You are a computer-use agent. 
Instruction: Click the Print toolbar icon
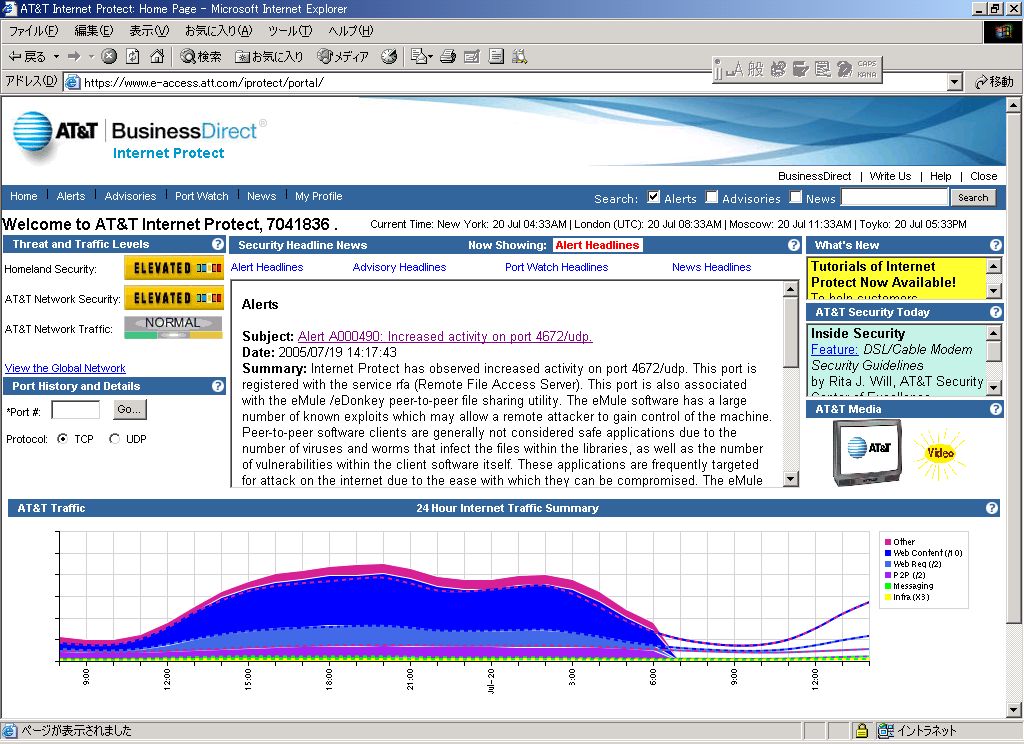[448, 57]
